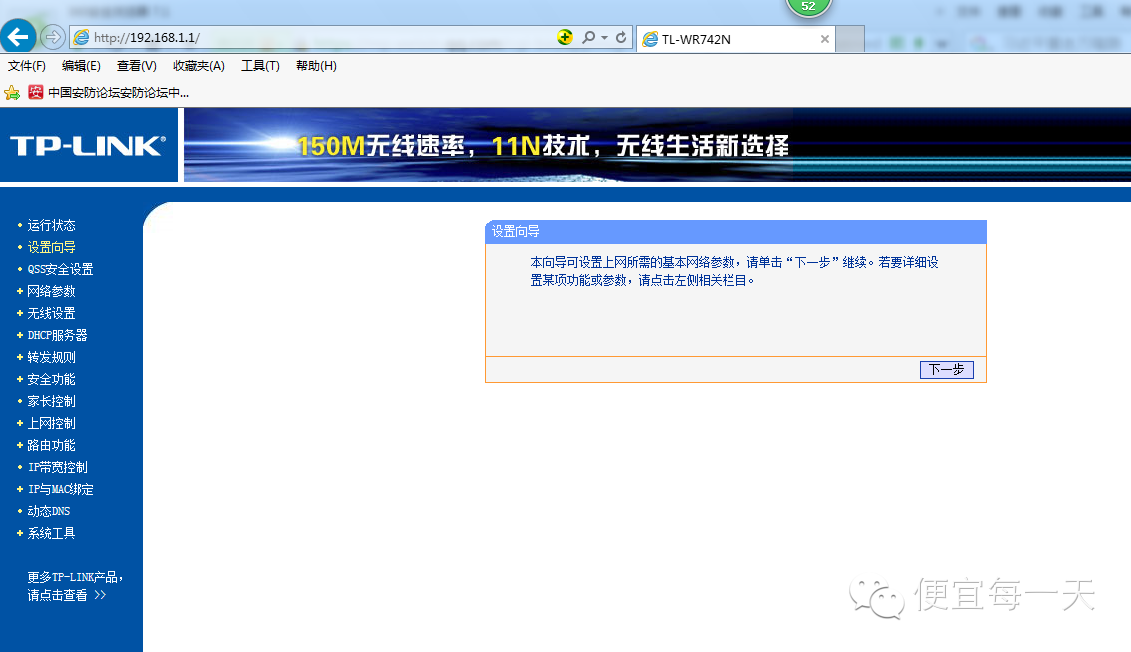Open the 帮助(H) menu
Image resolution: width=1131 pixels, height=652 pixels.
pyautogui.click(x=316, y=66)
